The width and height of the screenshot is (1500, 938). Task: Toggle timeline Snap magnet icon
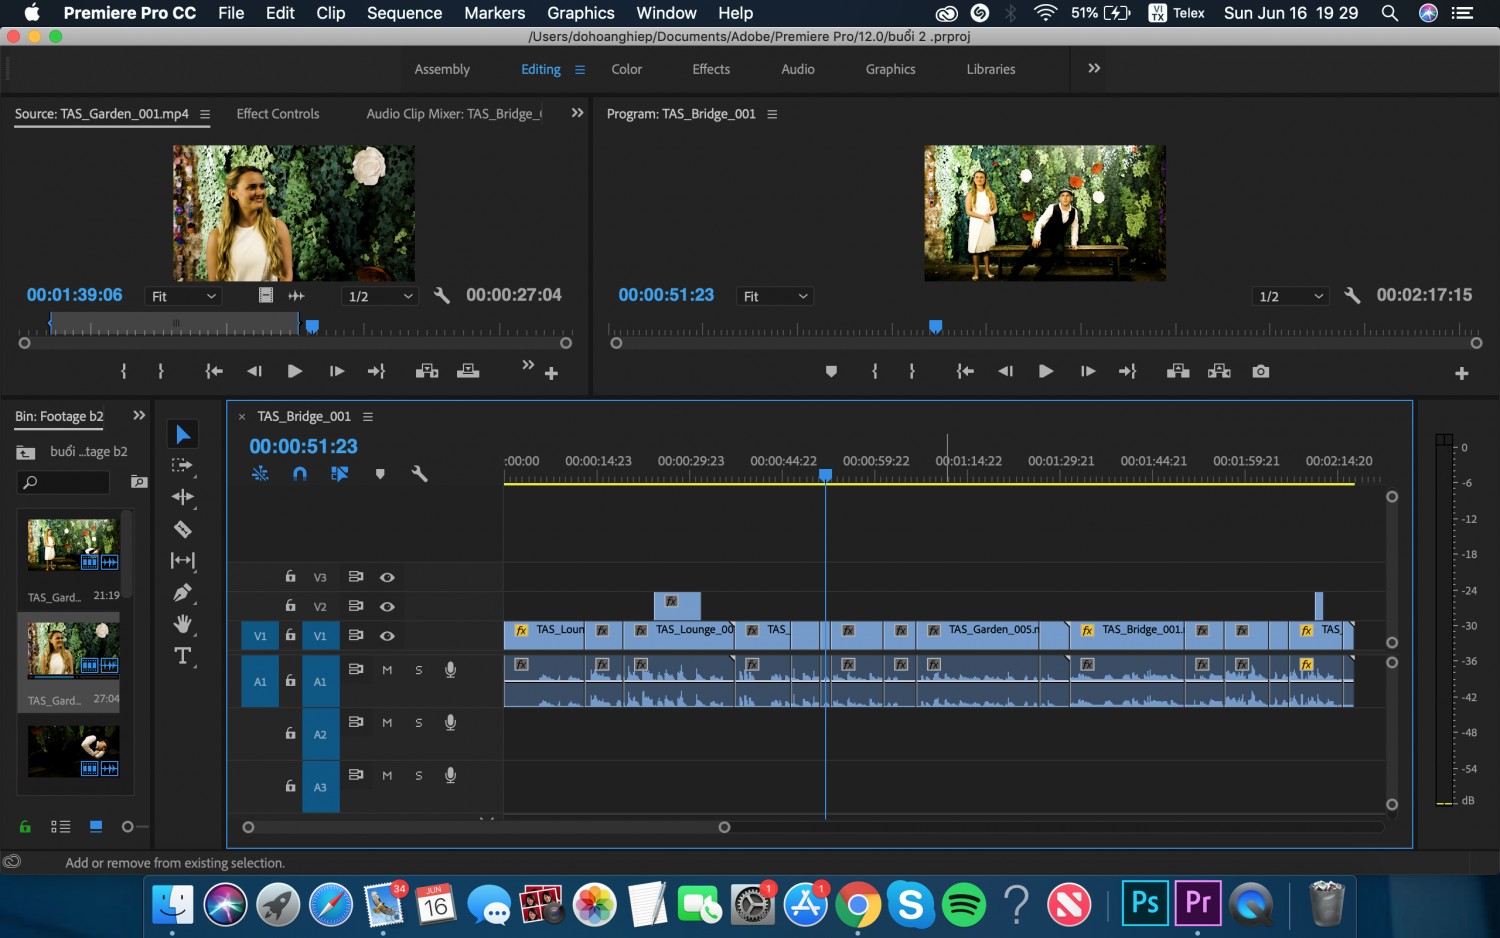(299, 474)
